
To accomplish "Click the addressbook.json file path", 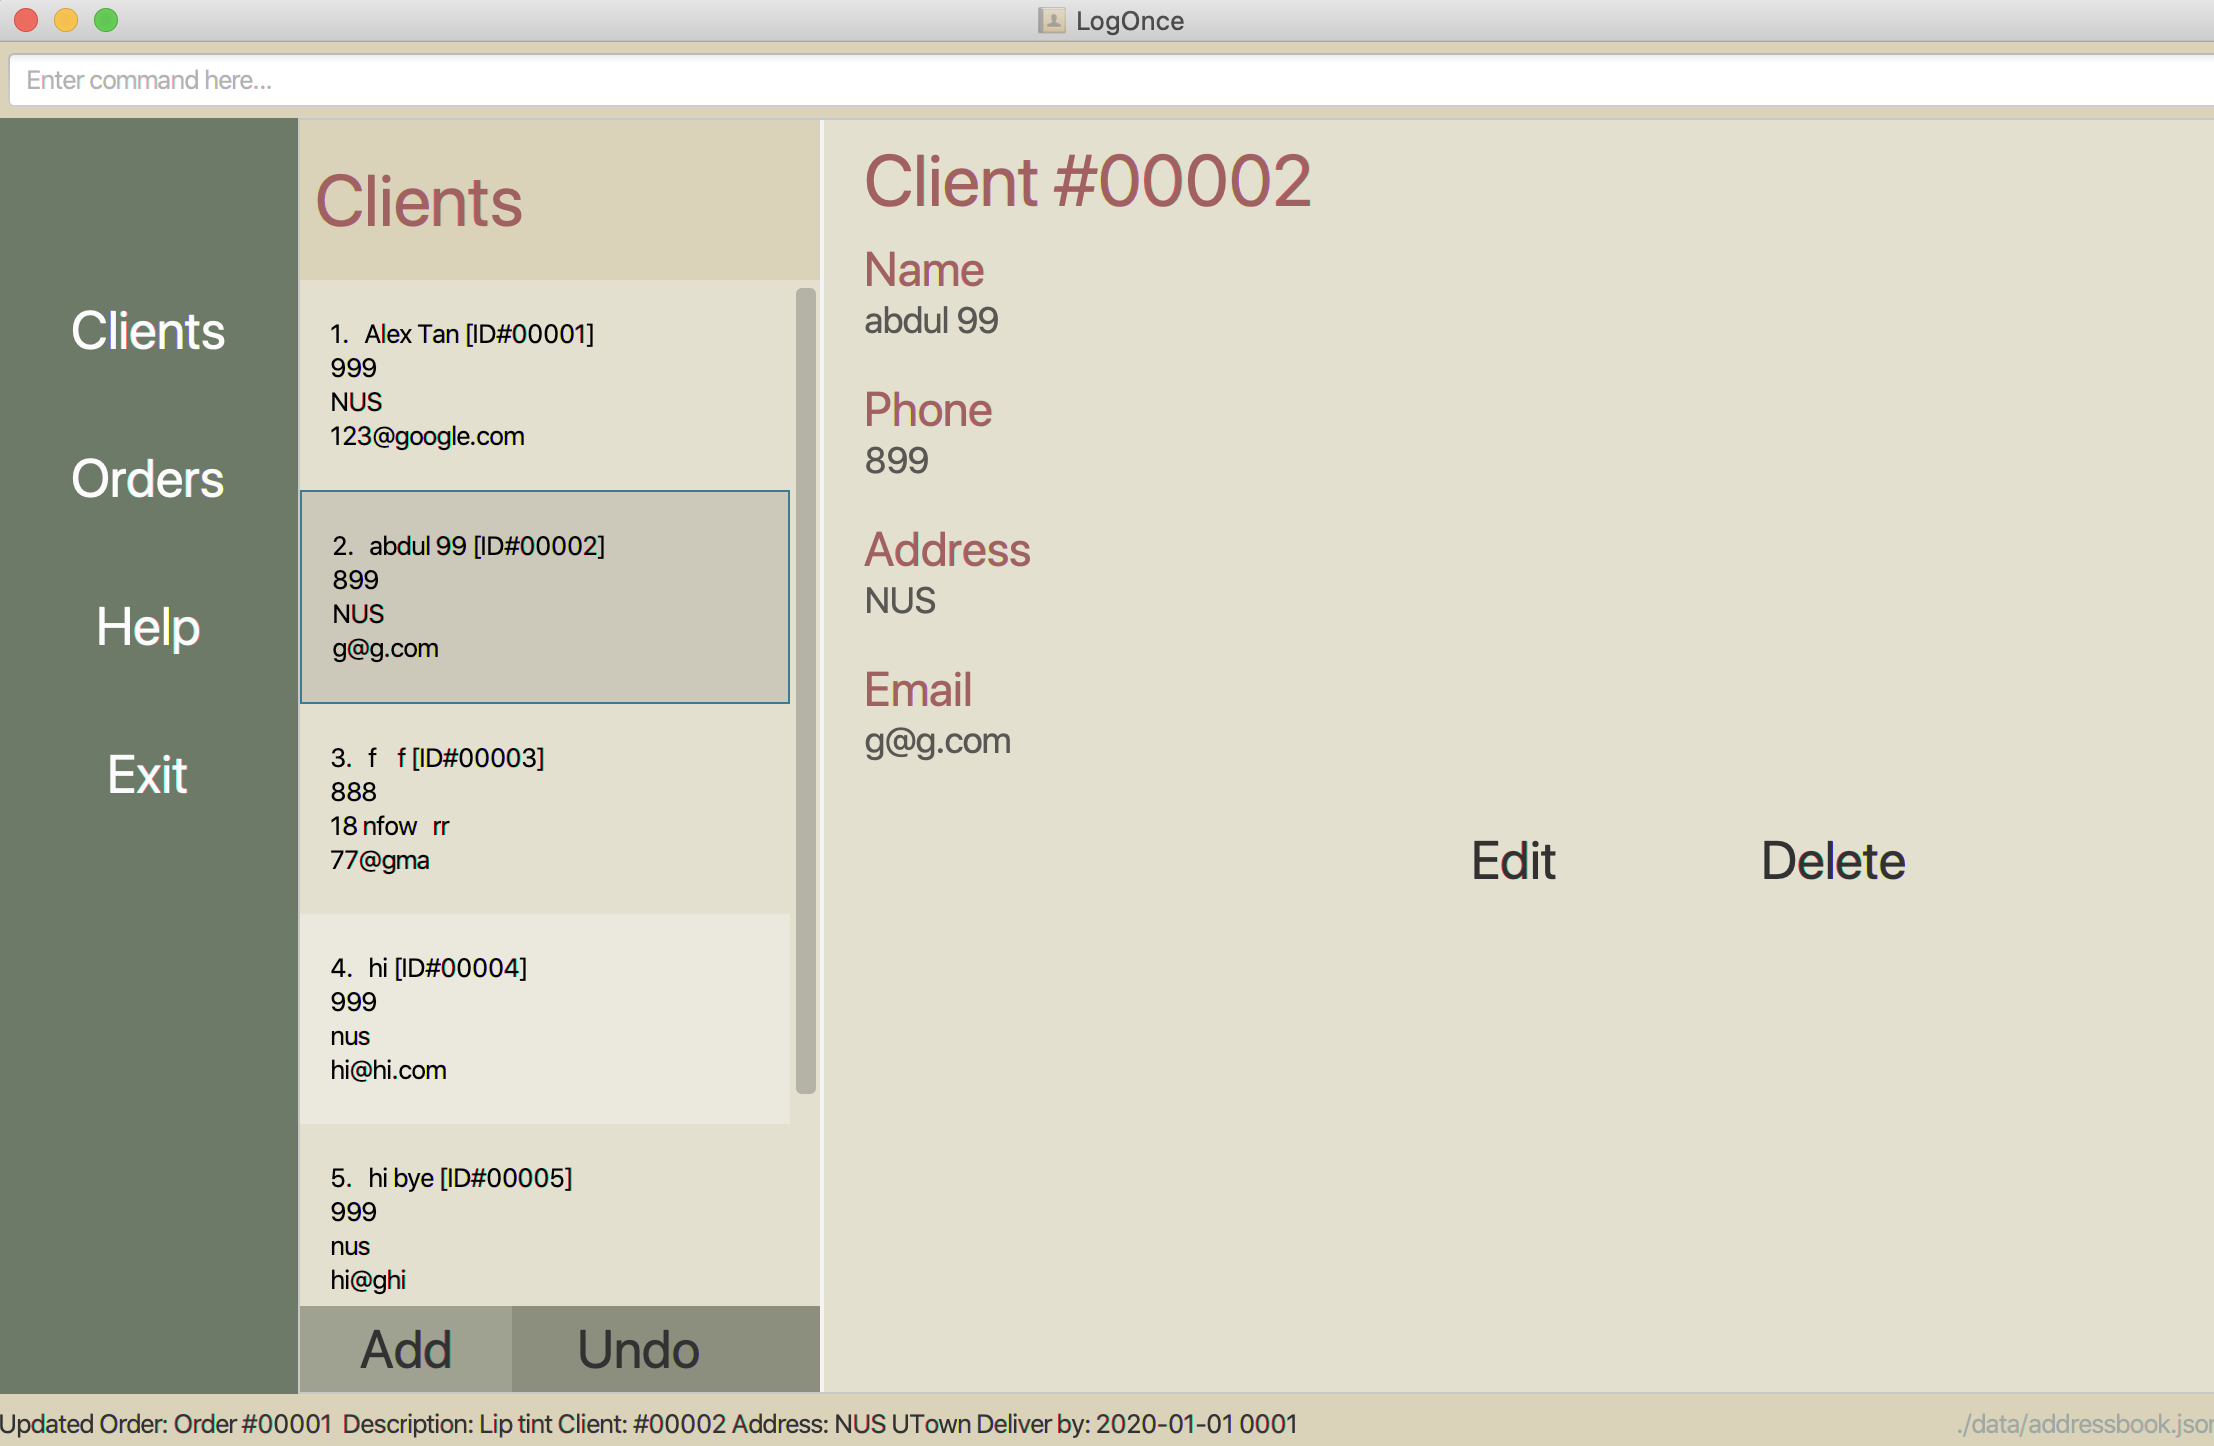I will (2084, 1424).
